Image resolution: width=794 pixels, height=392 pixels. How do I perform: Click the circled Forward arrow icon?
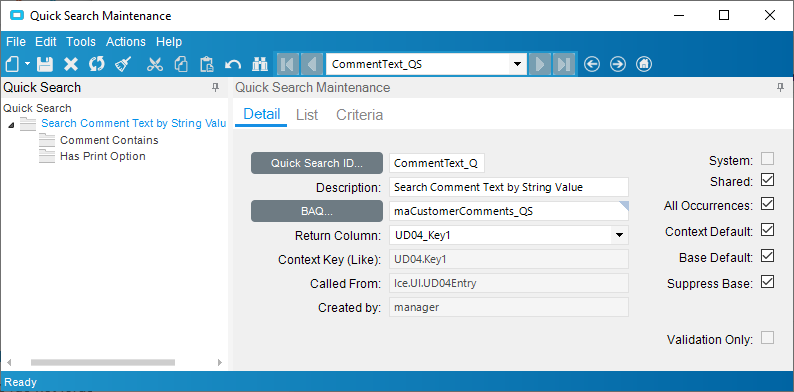[x=618, y=64]
